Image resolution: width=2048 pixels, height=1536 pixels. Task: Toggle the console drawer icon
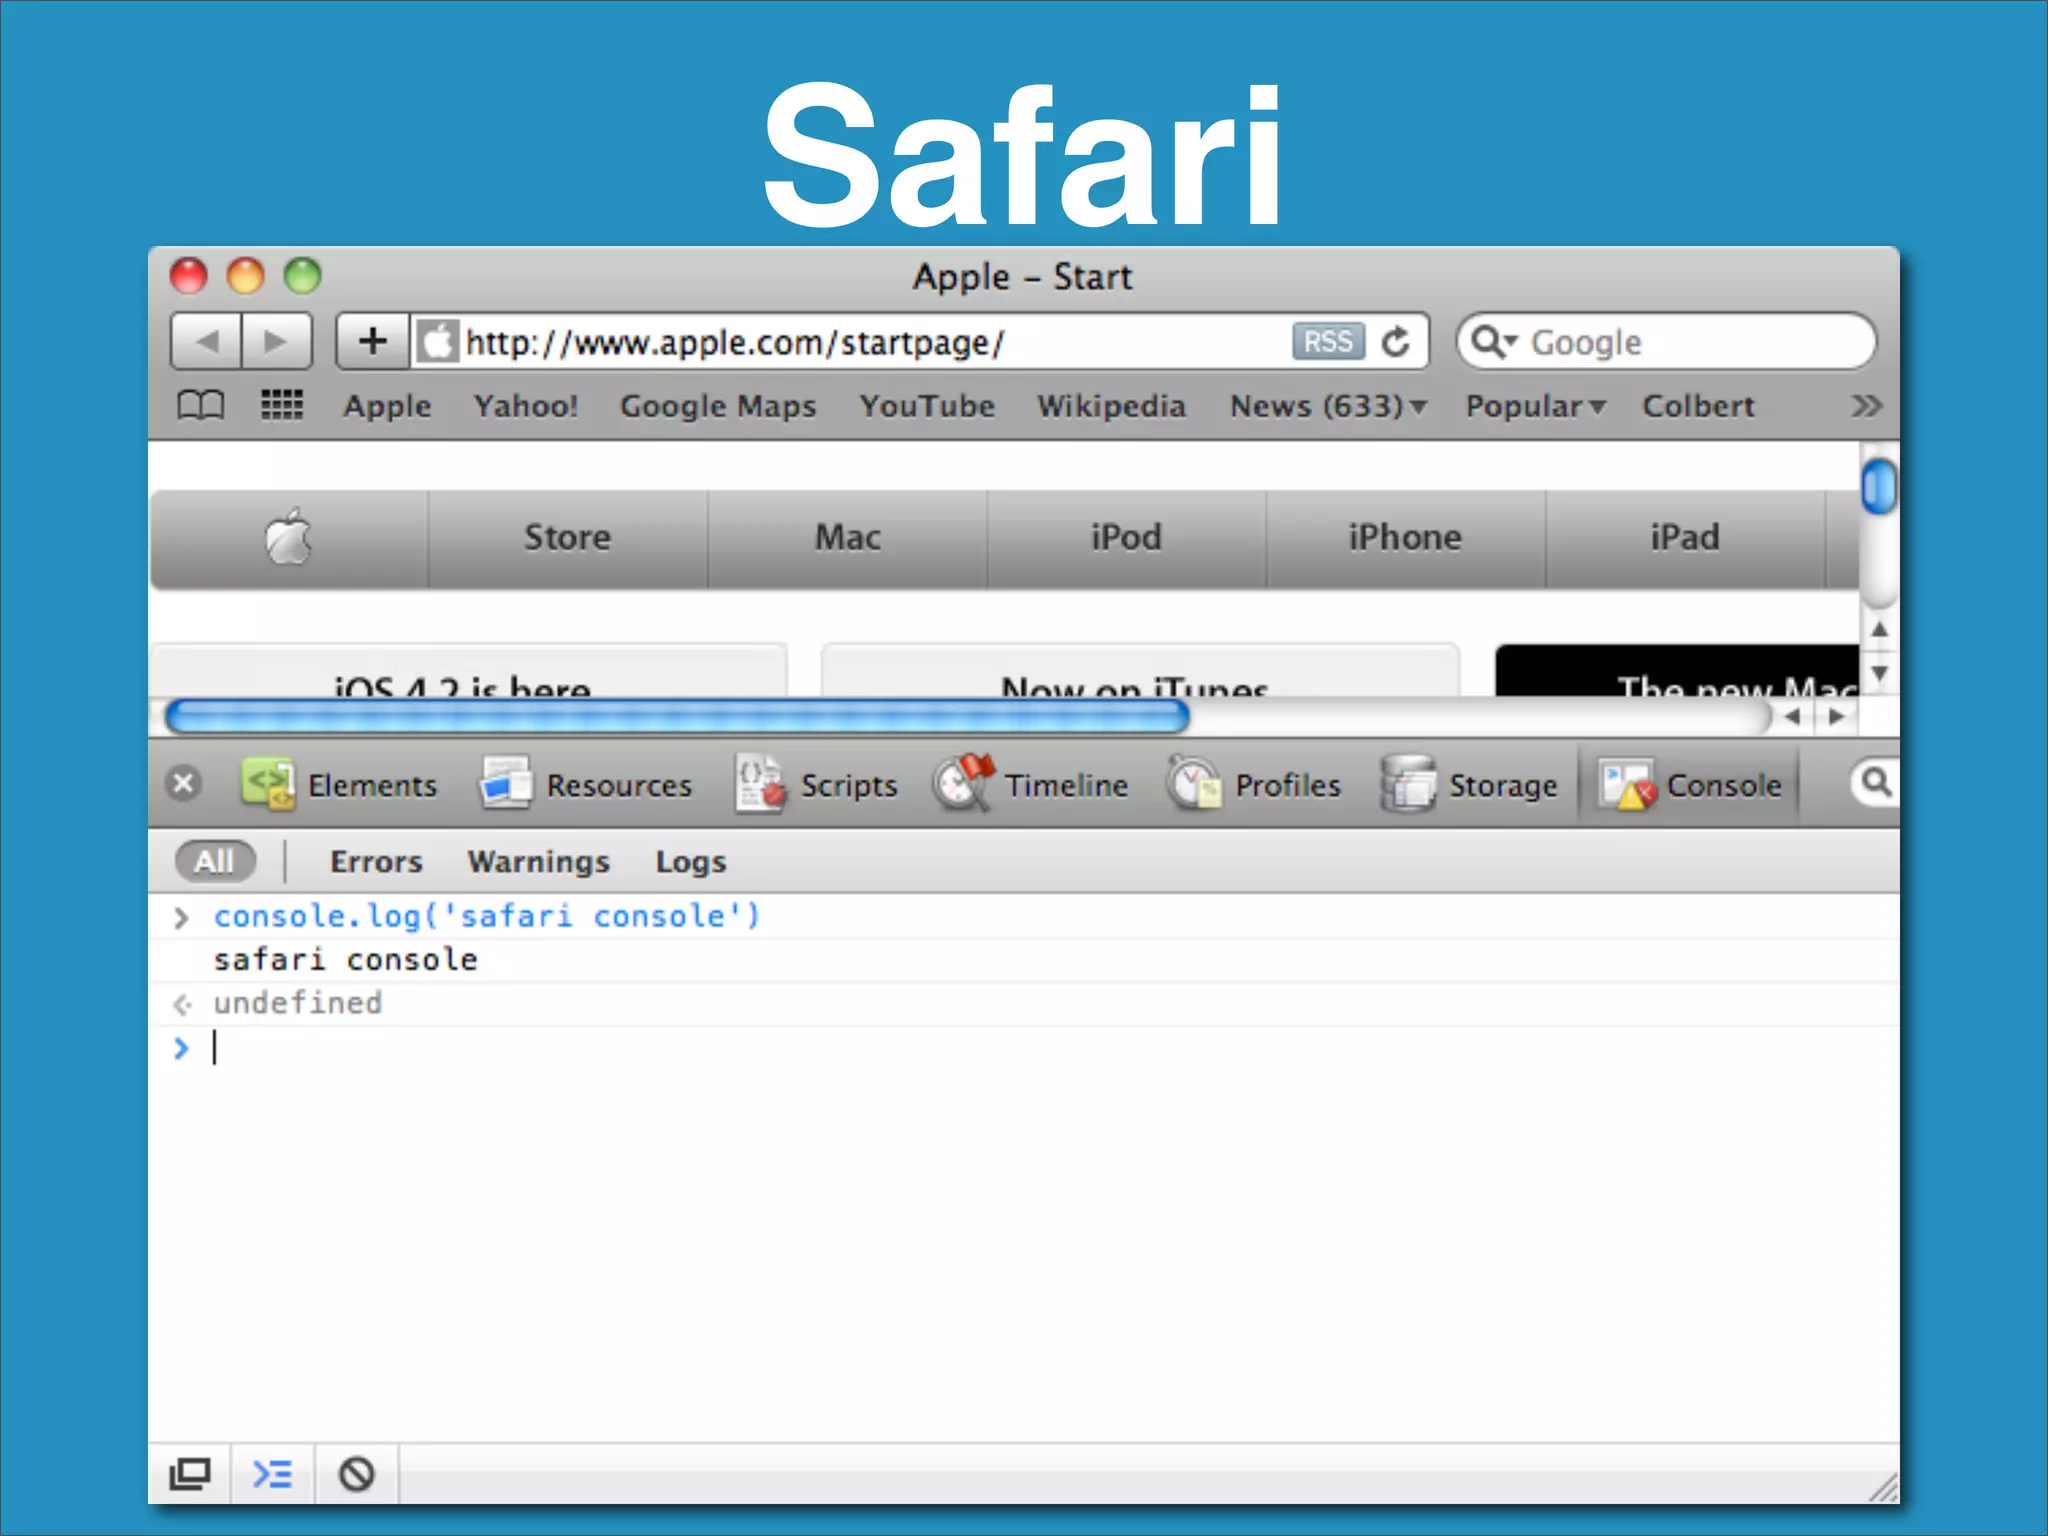tap(272, 1473)
